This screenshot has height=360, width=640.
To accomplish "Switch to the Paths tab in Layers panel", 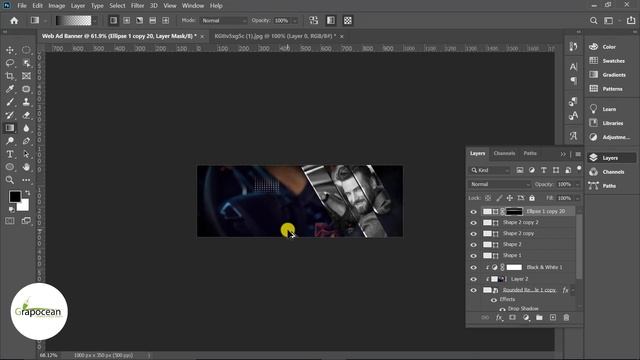I will coord(530,153).
